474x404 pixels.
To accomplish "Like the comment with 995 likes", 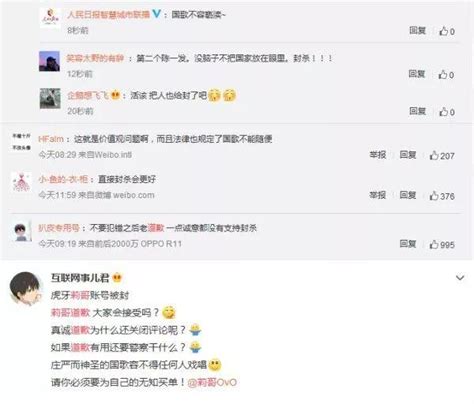I will 442,244.
